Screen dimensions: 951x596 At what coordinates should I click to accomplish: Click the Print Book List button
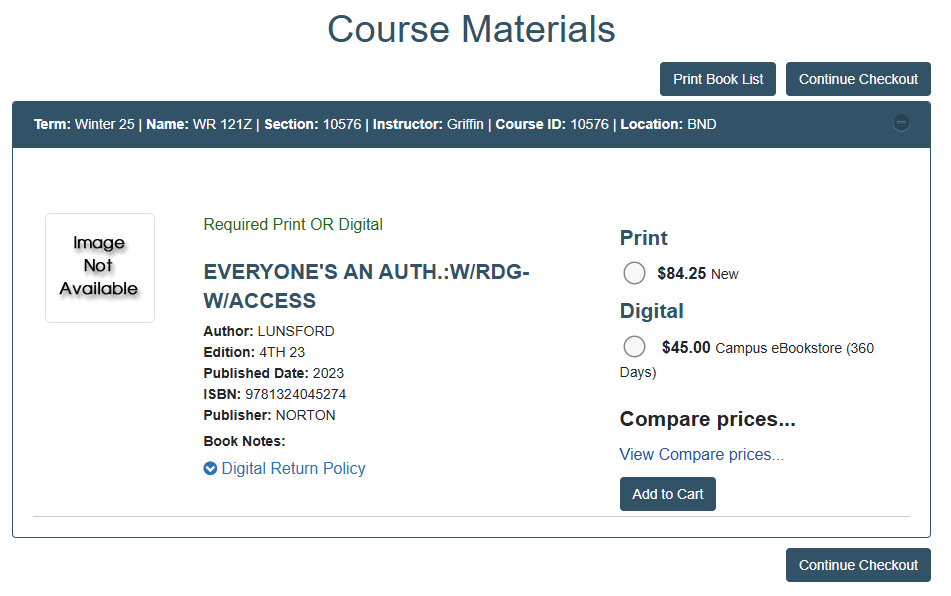tap(717, 79)
